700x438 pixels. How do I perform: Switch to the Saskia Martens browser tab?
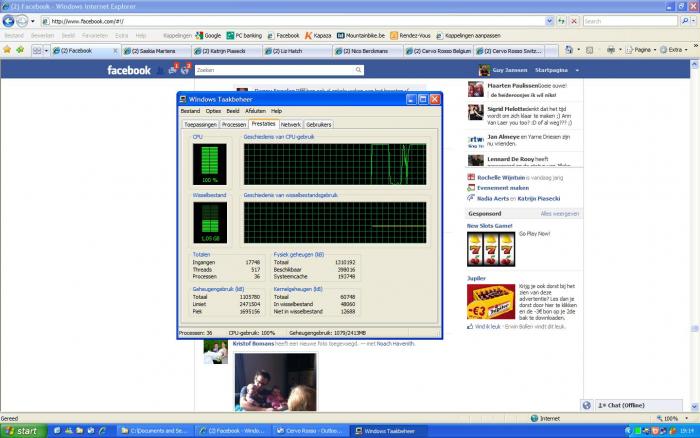pos(156,51)
